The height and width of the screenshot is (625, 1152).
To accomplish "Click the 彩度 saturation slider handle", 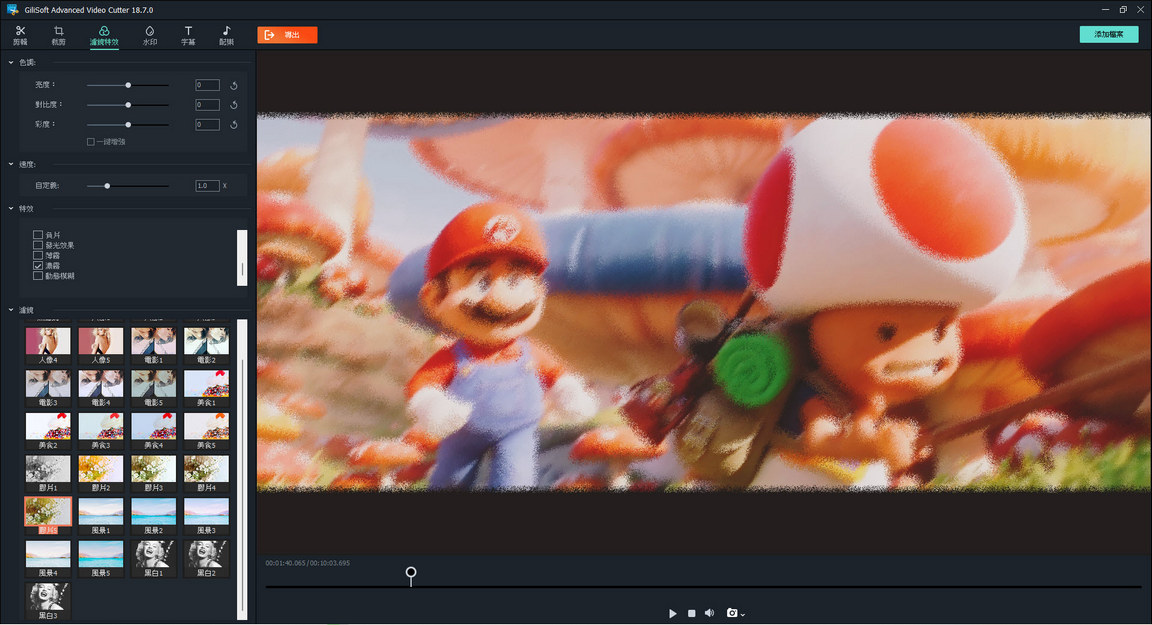I will click(128, 125).
